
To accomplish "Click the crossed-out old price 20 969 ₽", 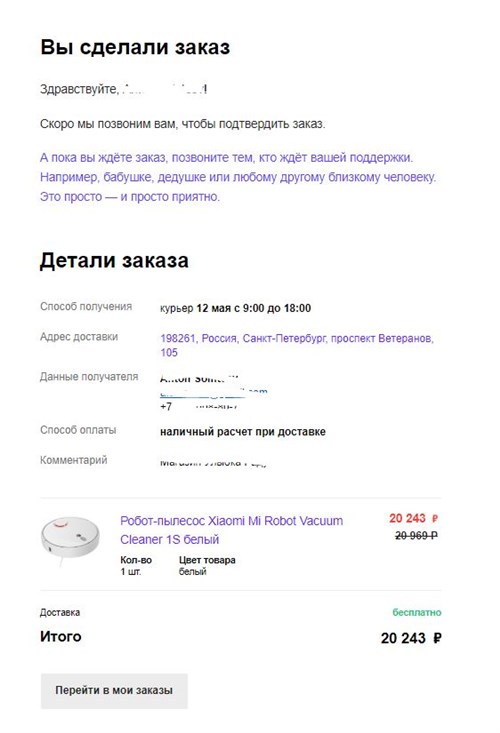I will (x=416, y=536).
